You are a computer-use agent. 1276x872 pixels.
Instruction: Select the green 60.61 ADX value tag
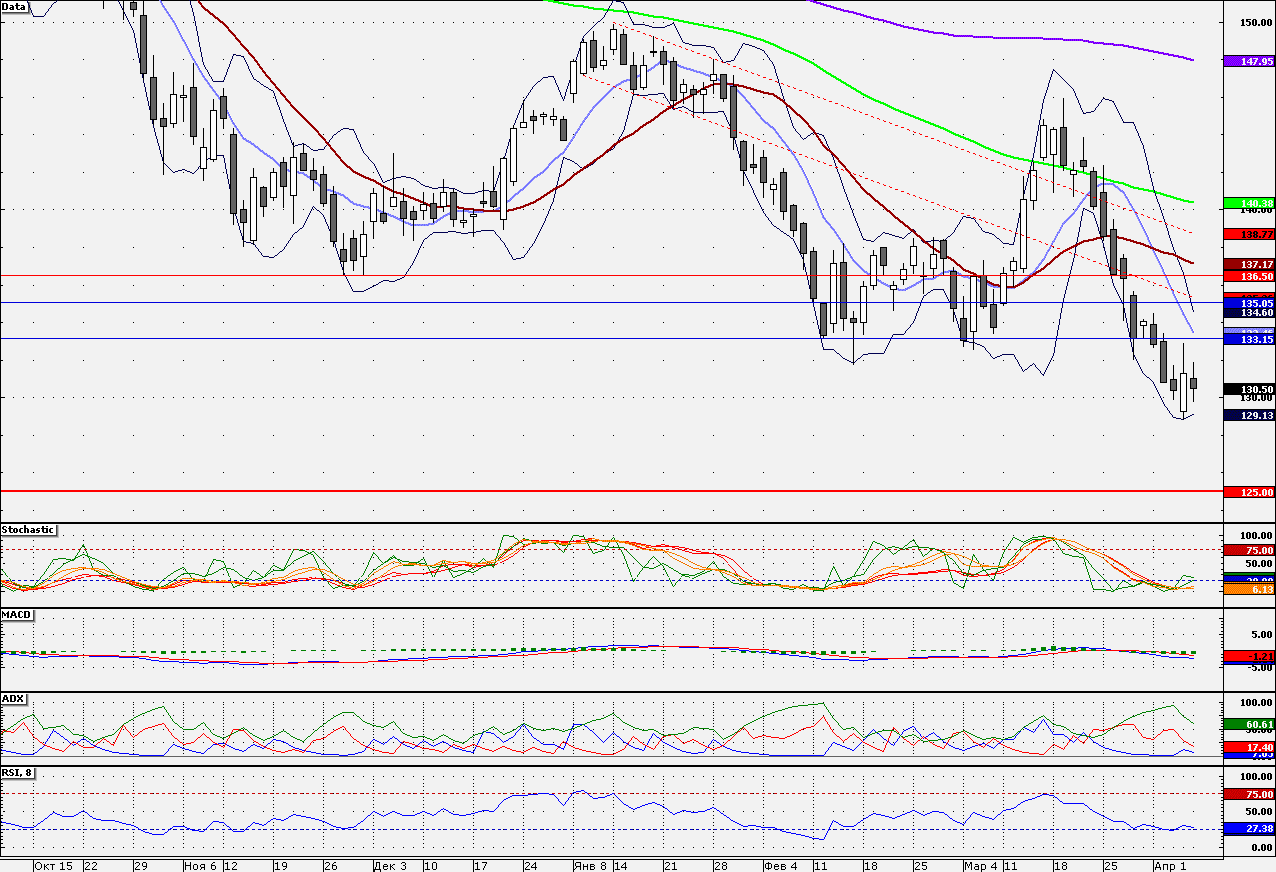click(x=1249, y=723)
